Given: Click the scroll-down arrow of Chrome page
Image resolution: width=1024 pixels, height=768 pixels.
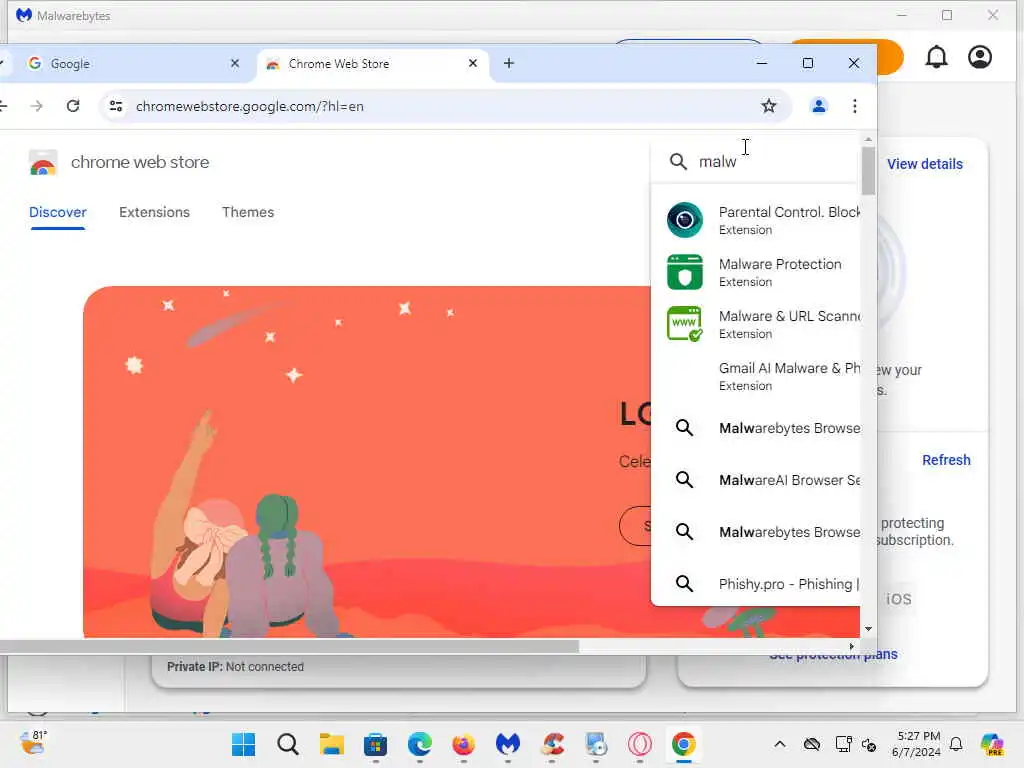Looking at the screenshot, I should point(868,629).
